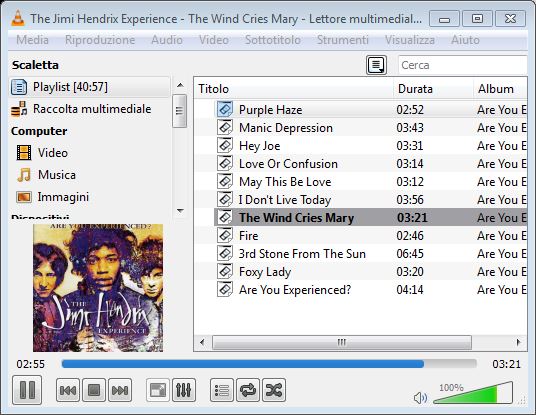The width and height of the screenshot is (536, 415).
Task: Open the Video menu
Action: (x=214, y=40)
